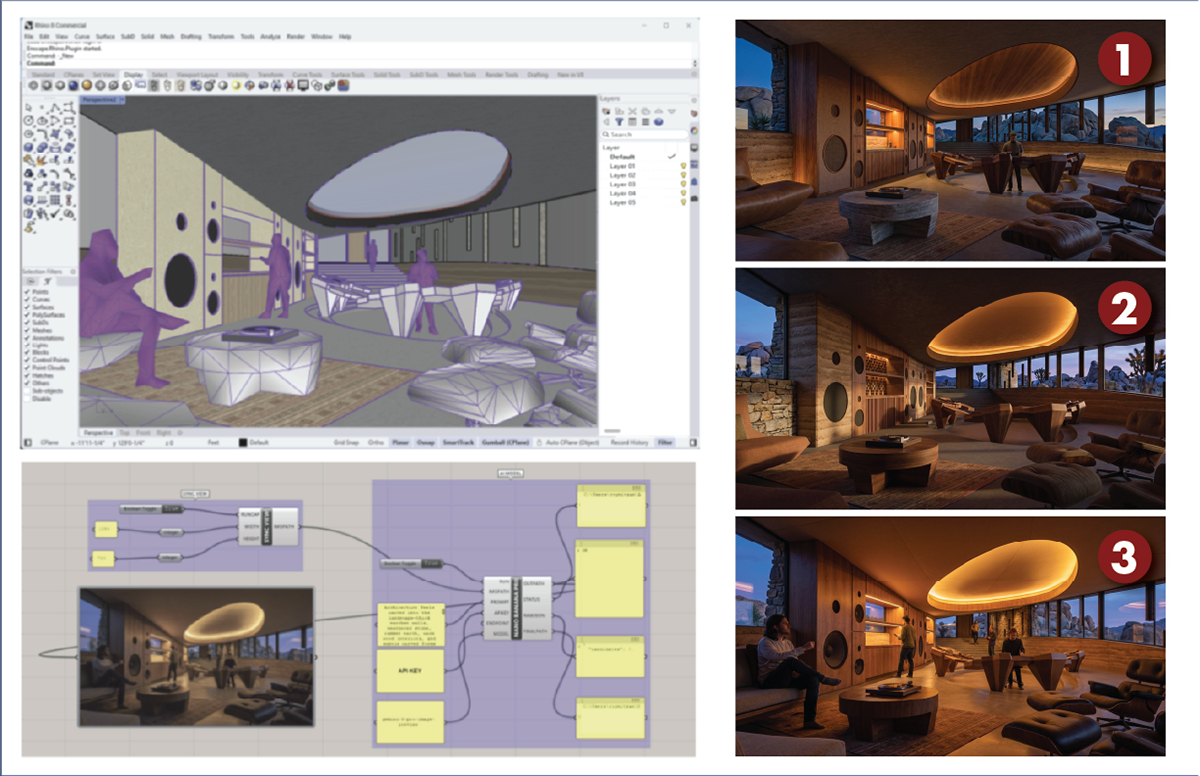Screen dimensions: 1200x776
Task: Select the Default layer row
Action: [645, 157]
